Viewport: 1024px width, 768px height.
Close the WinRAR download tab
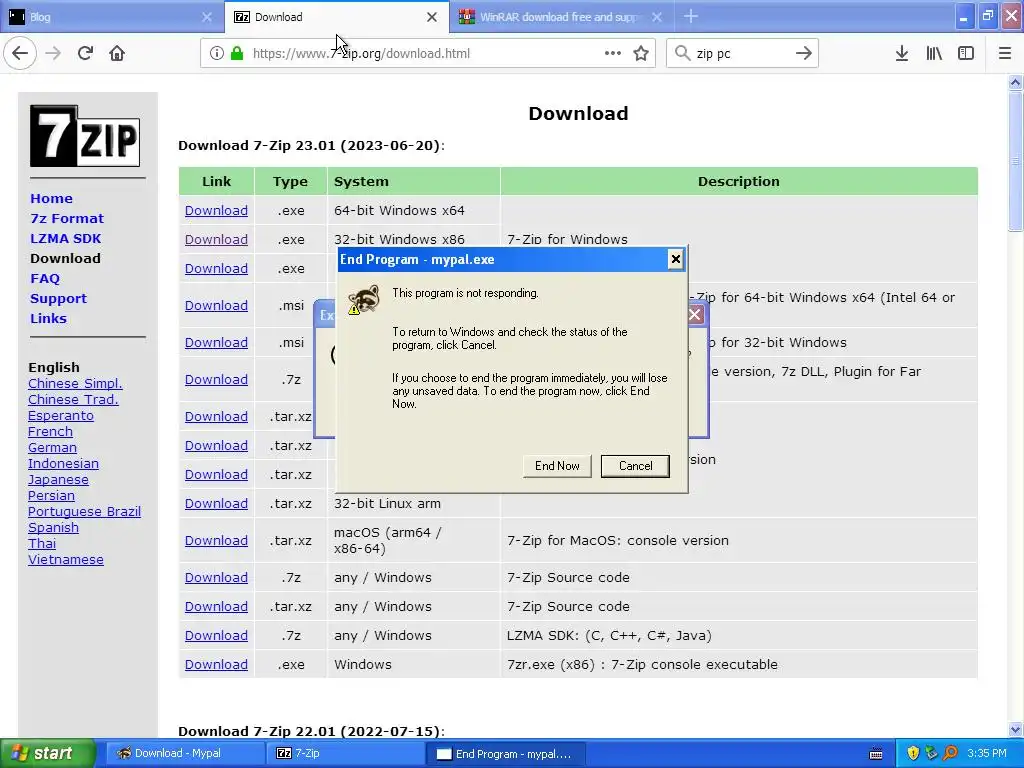658,17
